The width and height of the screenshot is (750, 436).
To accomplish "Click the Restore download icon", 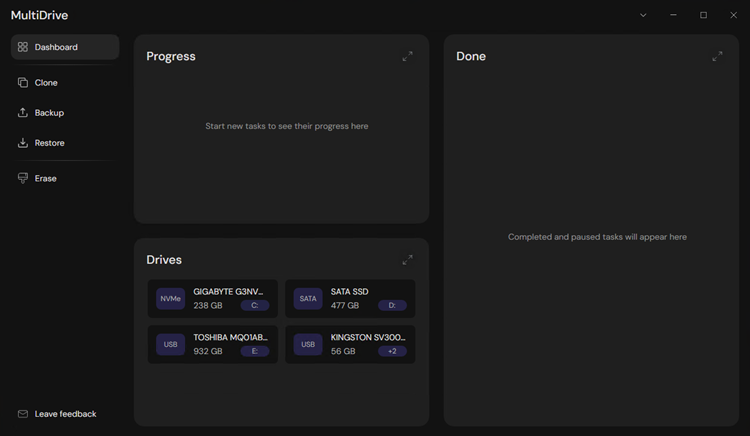I will [23, 143].
